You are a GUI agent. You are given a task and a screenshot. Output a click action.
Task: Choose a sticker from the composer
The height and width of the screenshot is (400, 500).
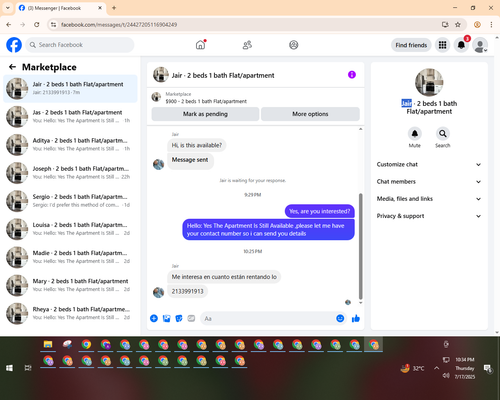tap(179, 318)
